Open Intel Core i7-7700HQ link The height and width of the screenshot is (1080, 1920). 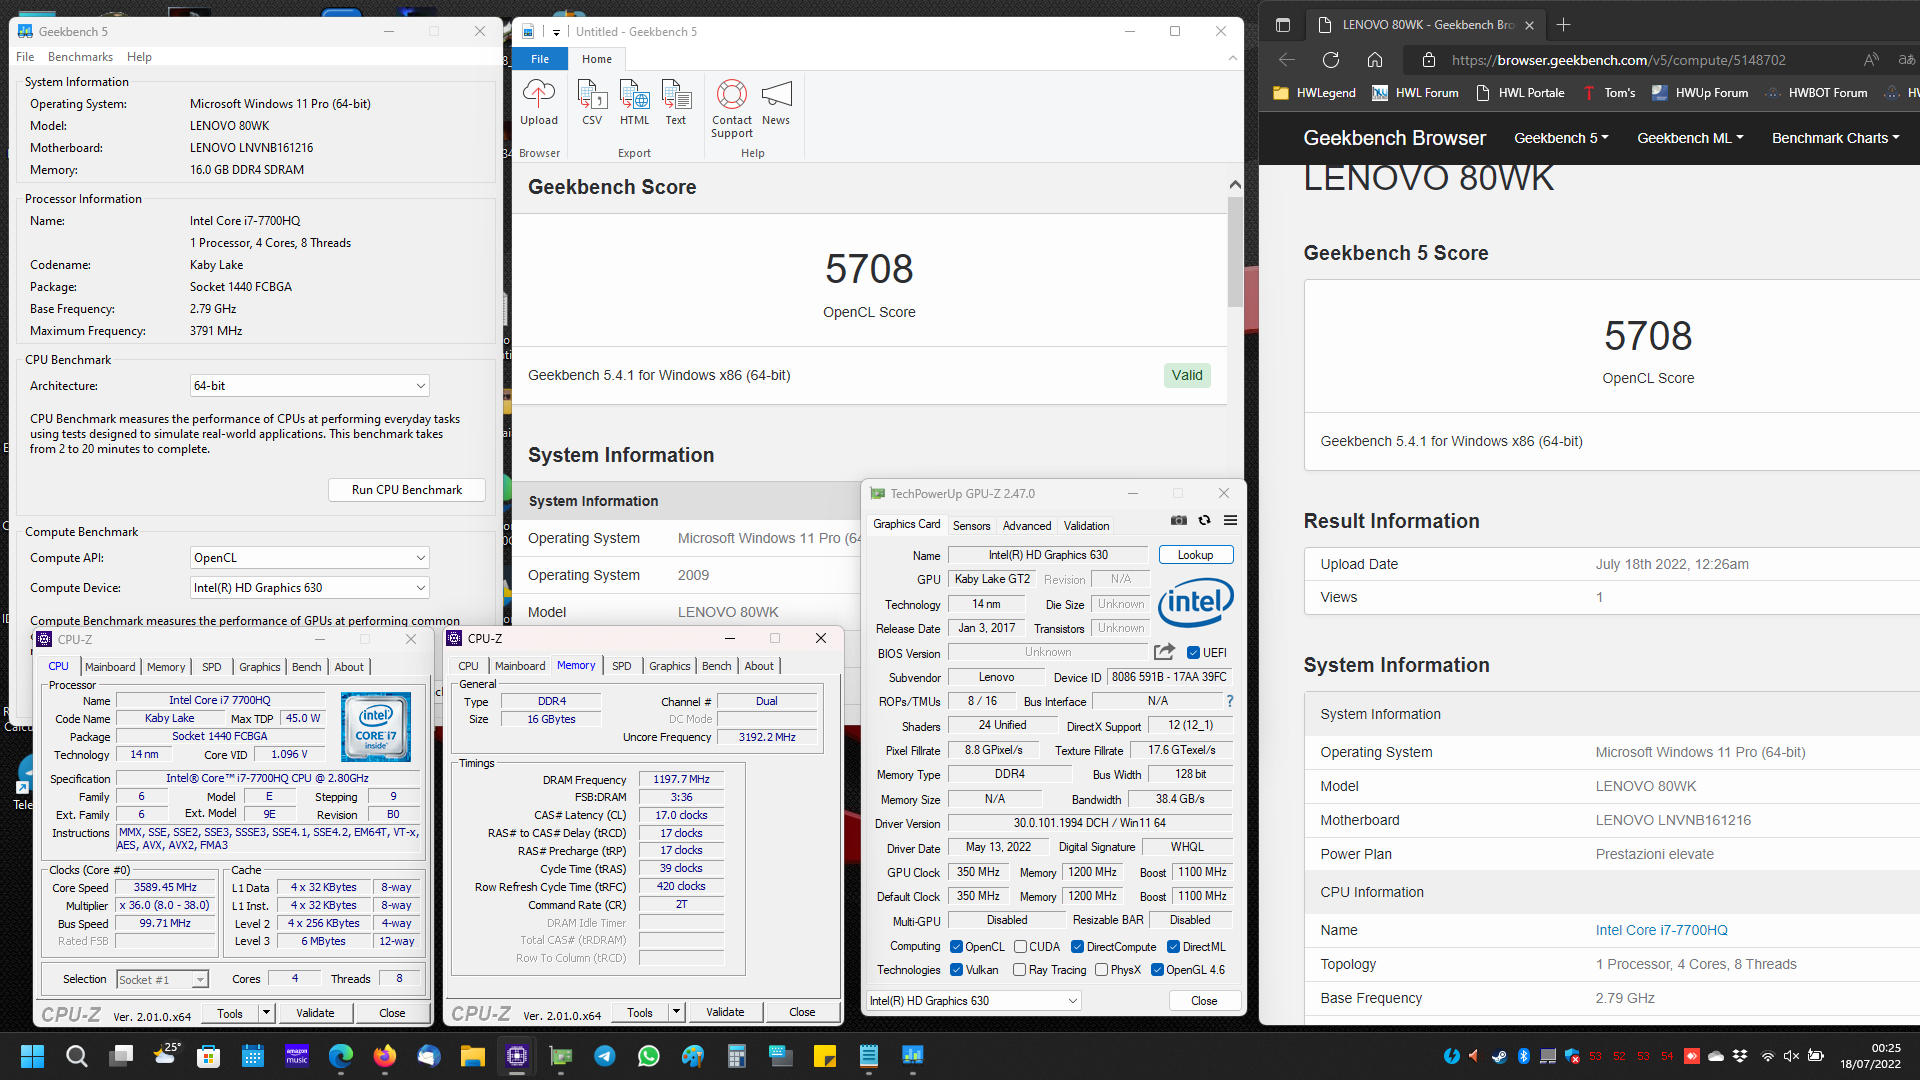point(1661,930)
